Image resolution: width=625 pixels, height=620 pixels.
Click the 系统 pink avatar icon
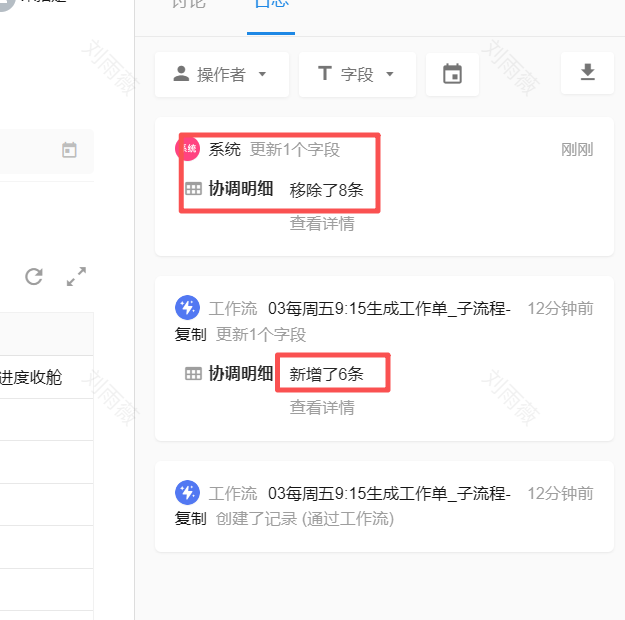[187, 149]
